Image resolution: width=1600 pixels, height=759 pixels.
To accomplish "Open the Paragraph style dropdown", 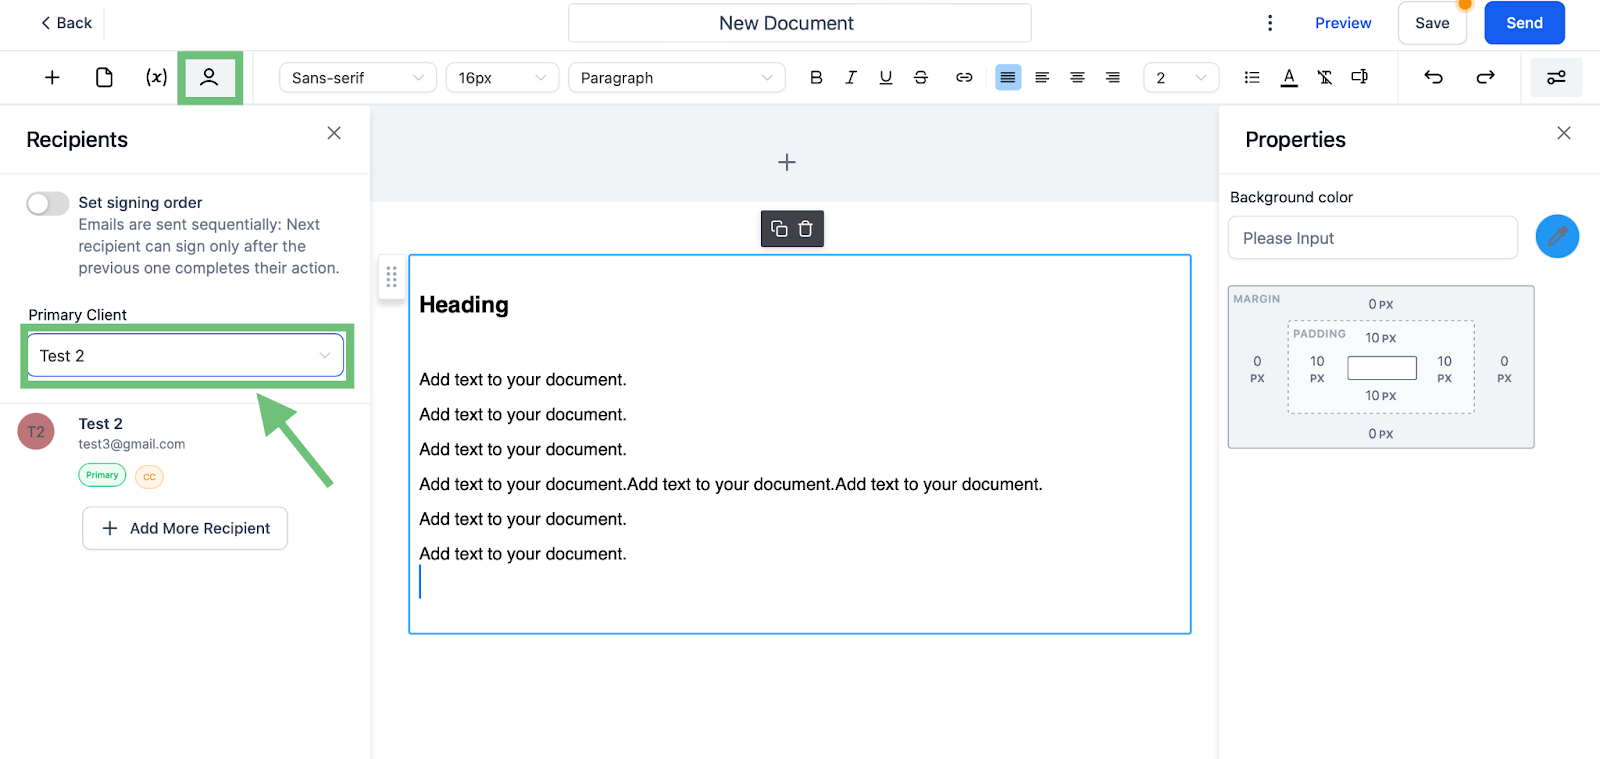I will pyautogui.click(x=677, y=77).
